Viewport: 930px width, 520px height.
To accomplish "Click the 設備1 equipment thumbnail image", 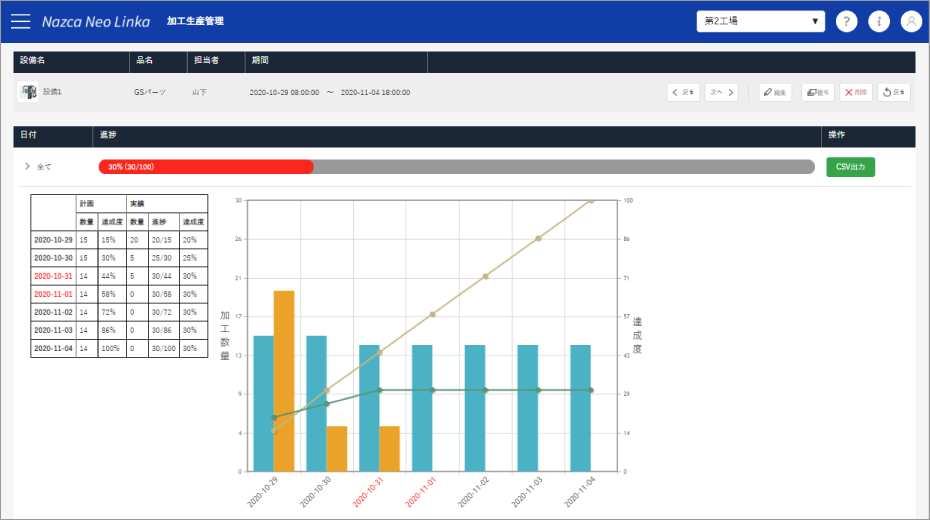I will point(27,92).
